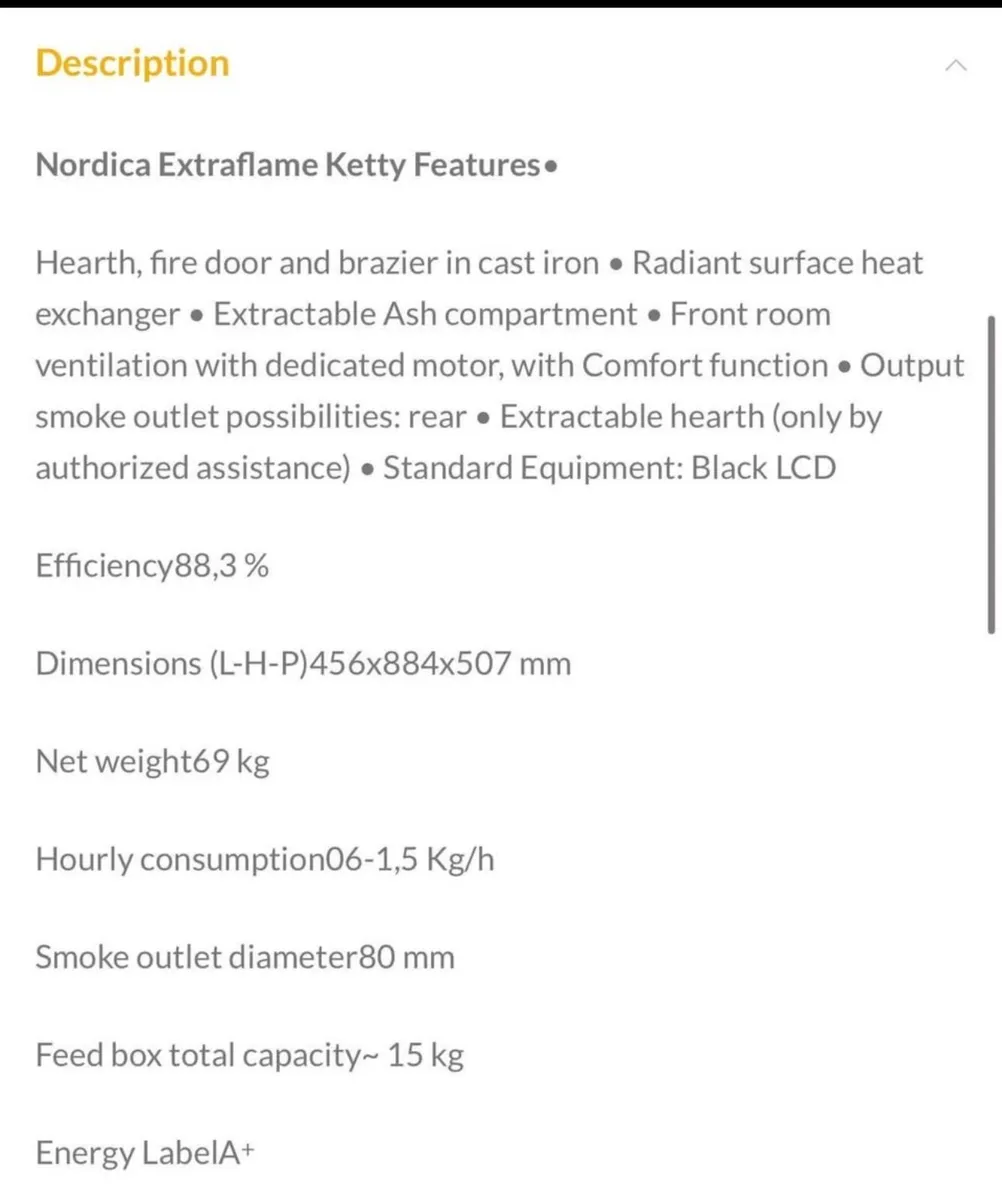Click the 'Extractable Ash compartment' text

pyautogui.click(x=425, y=315)
